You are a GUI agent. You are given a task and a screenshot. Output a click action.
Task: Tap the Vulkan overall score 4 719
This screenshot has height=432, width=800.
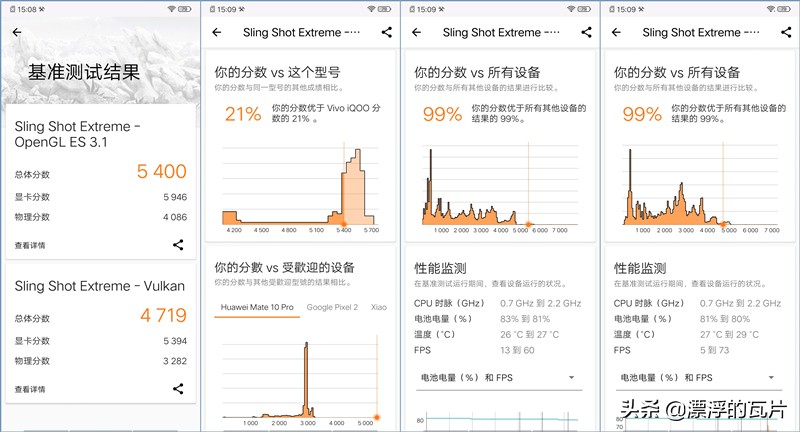click(x=163, y=315)
